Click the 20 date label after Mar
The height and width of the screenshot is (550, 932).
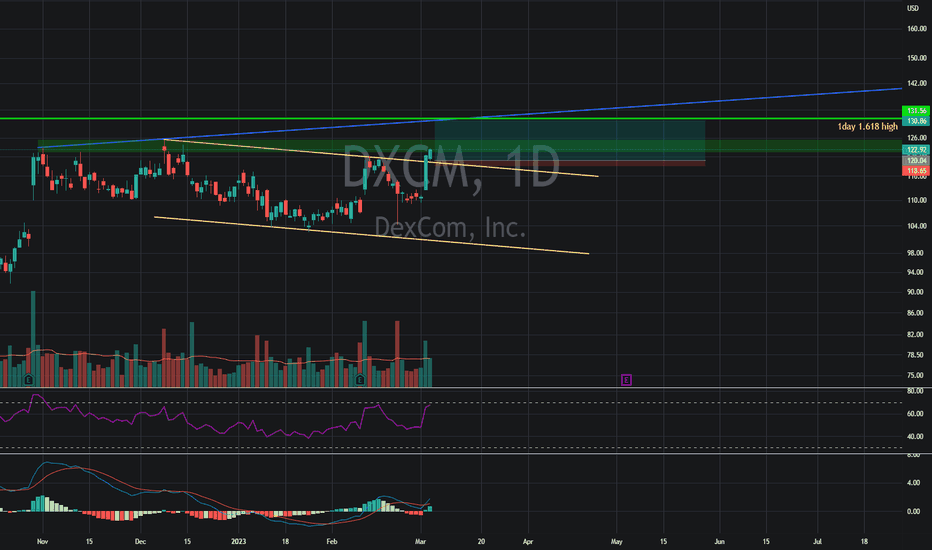point(481,542)
